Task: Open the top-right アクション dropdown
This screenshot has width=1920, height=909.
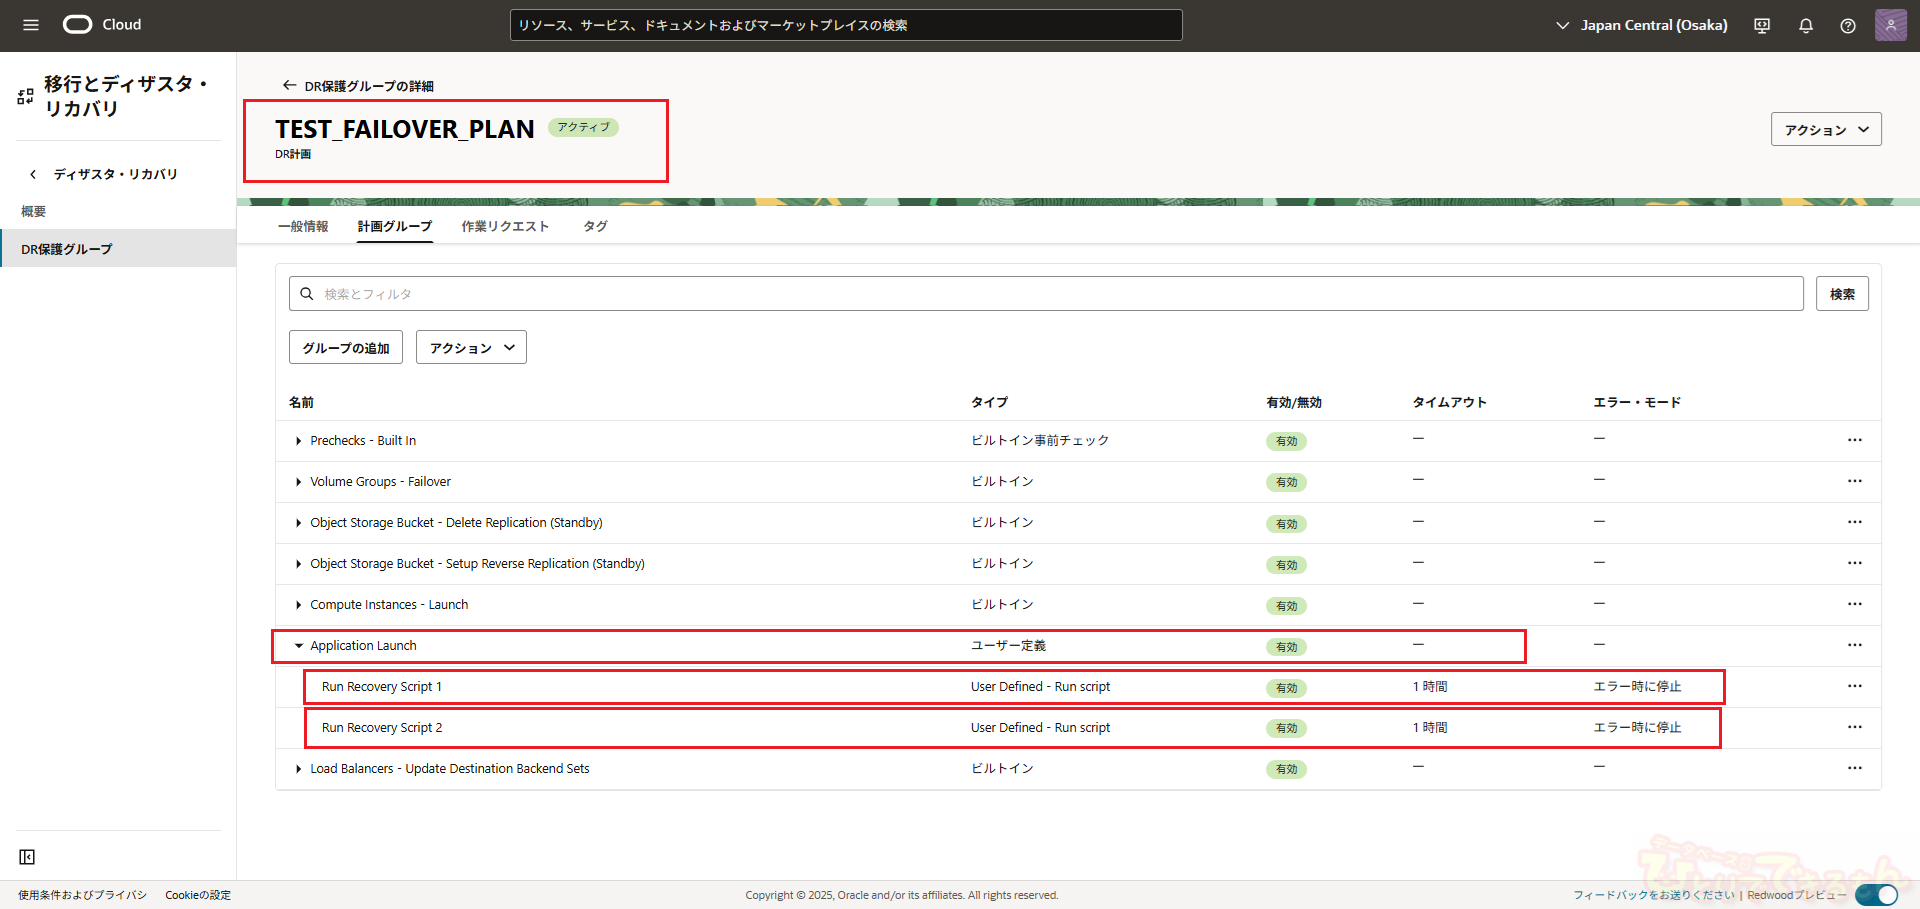Action: point(1825,130)
